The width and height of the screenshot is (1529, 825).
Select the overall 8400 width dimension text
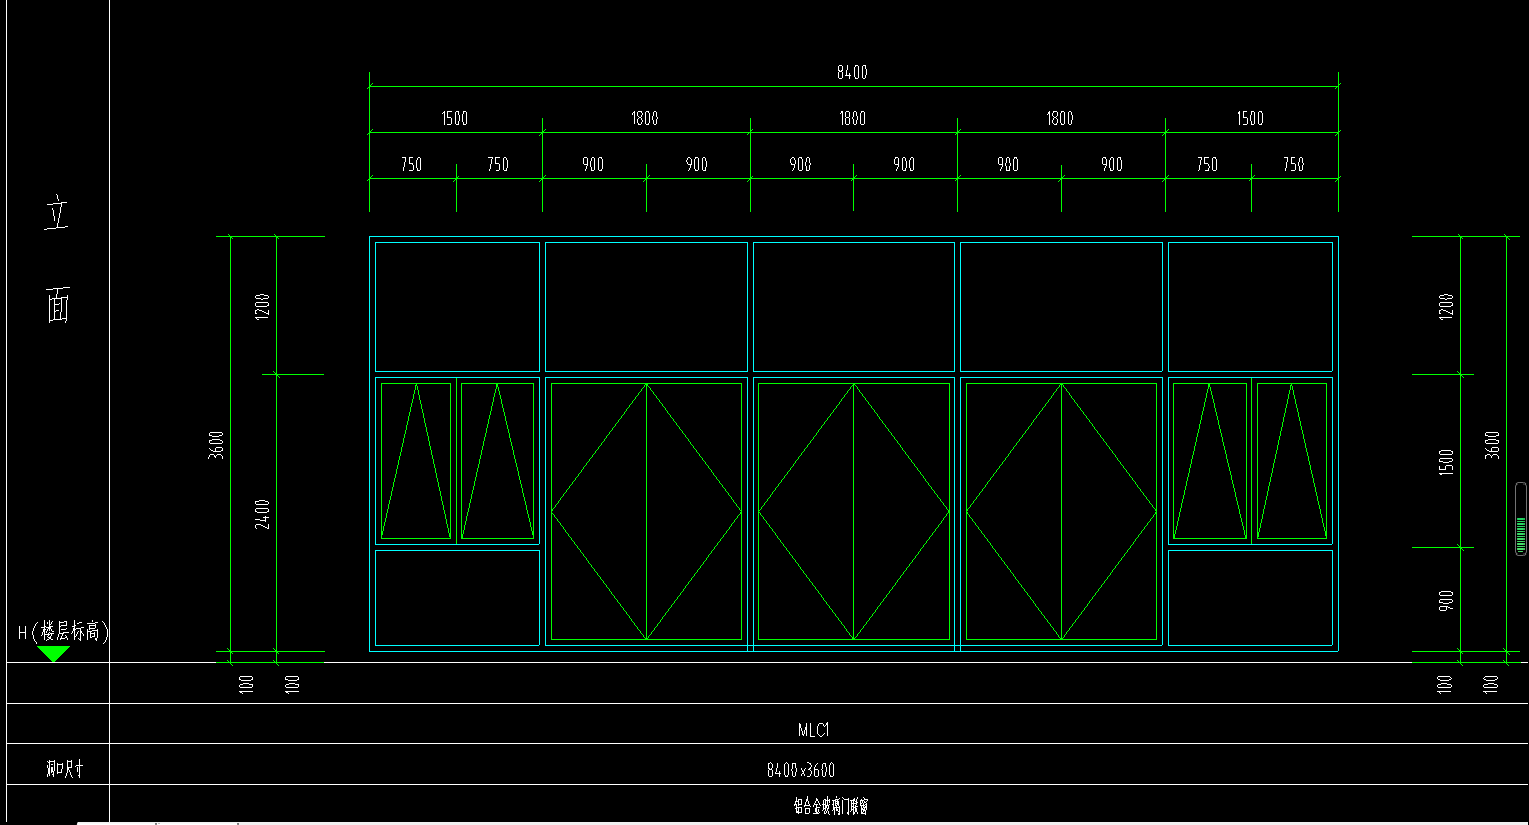tap(852, 72)
